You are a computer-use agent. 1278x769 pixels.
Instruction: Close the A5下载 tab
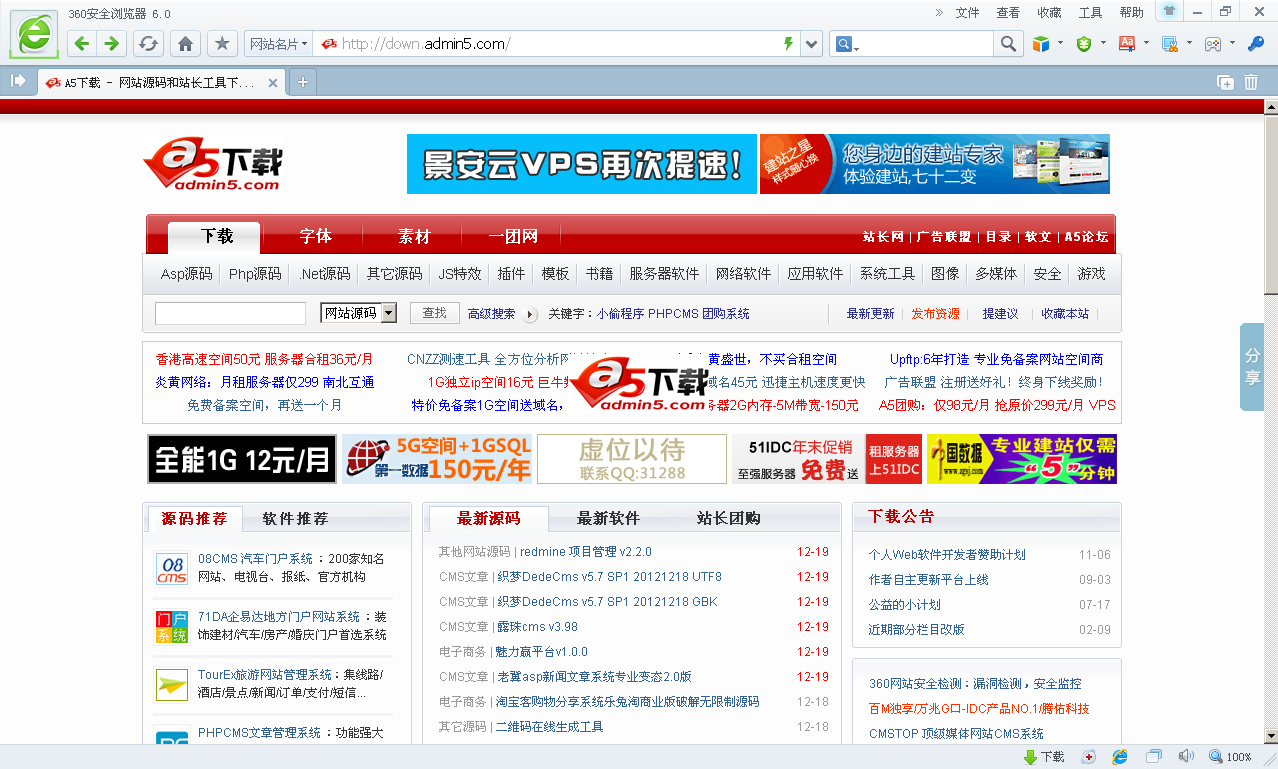[x=273, y=82]
